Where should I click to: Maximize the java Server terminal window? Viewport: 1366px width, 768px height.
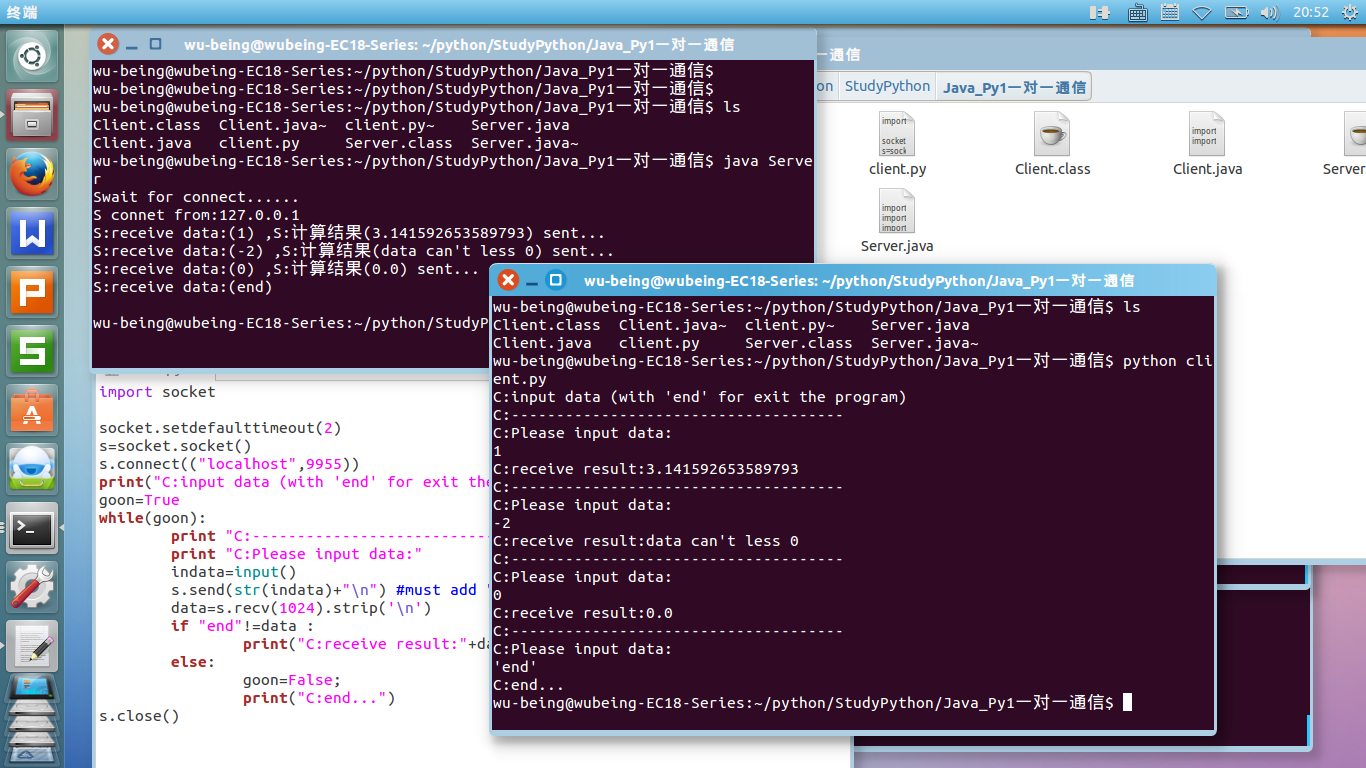156,44
